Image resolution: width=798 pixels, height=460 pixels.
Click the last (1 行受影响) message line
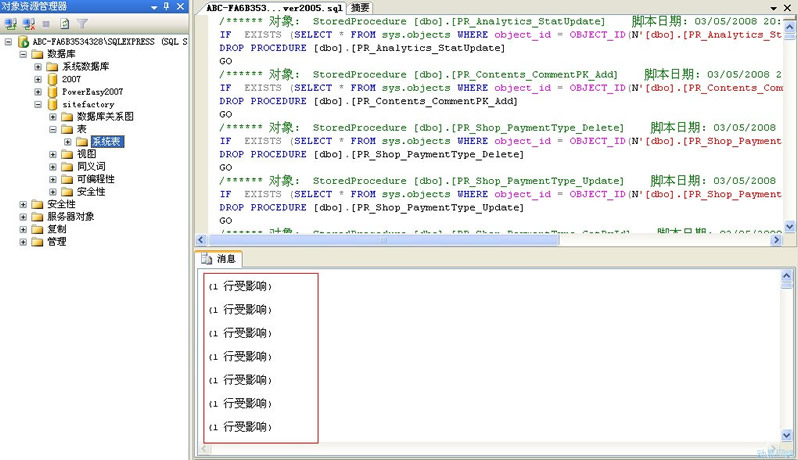(240, 427)
